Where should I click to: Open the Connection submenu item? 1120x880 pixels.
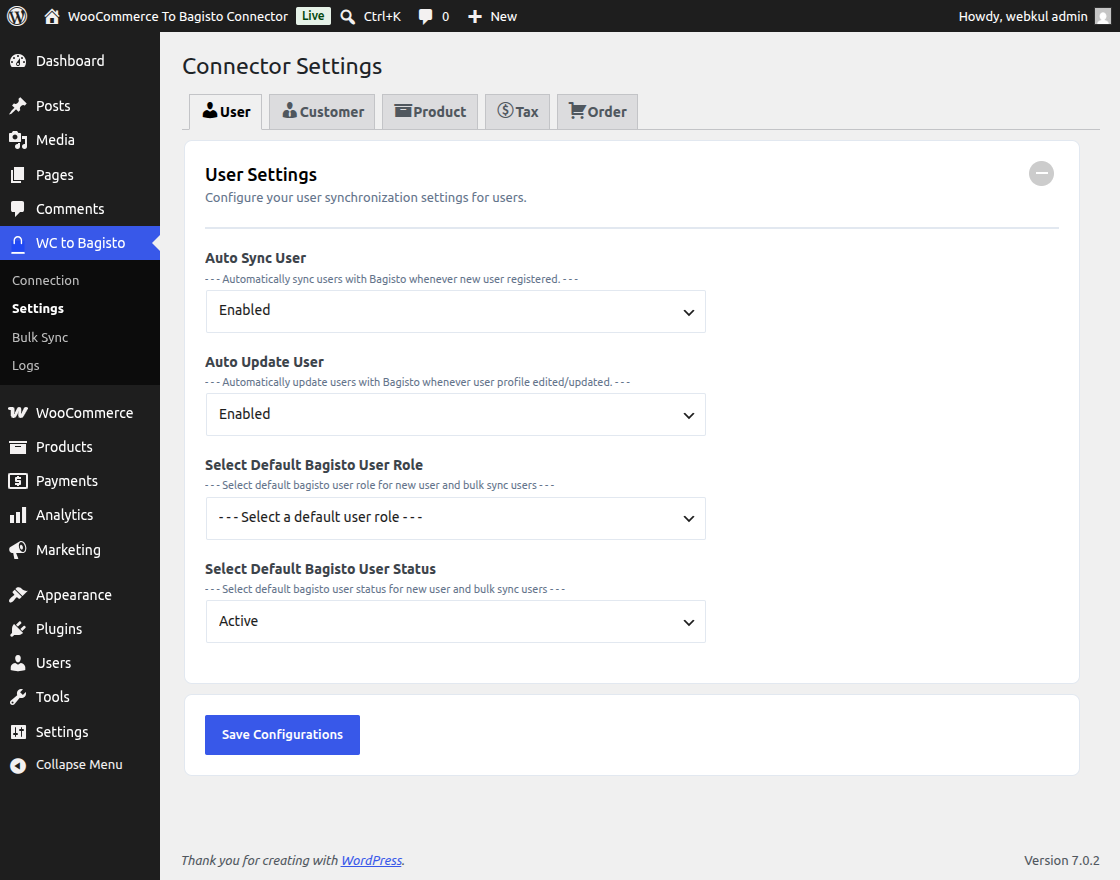coord(46,281)
